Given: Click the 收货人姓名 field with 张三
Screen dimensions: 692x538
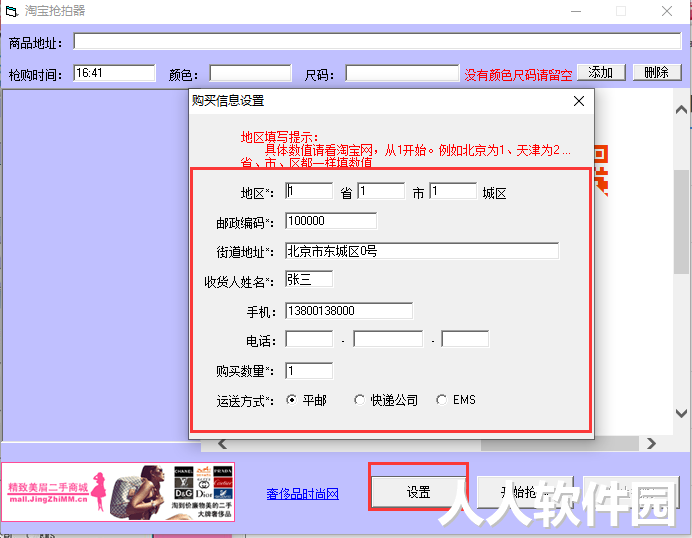Looking at the screenshot, I should tap(309, 279).
